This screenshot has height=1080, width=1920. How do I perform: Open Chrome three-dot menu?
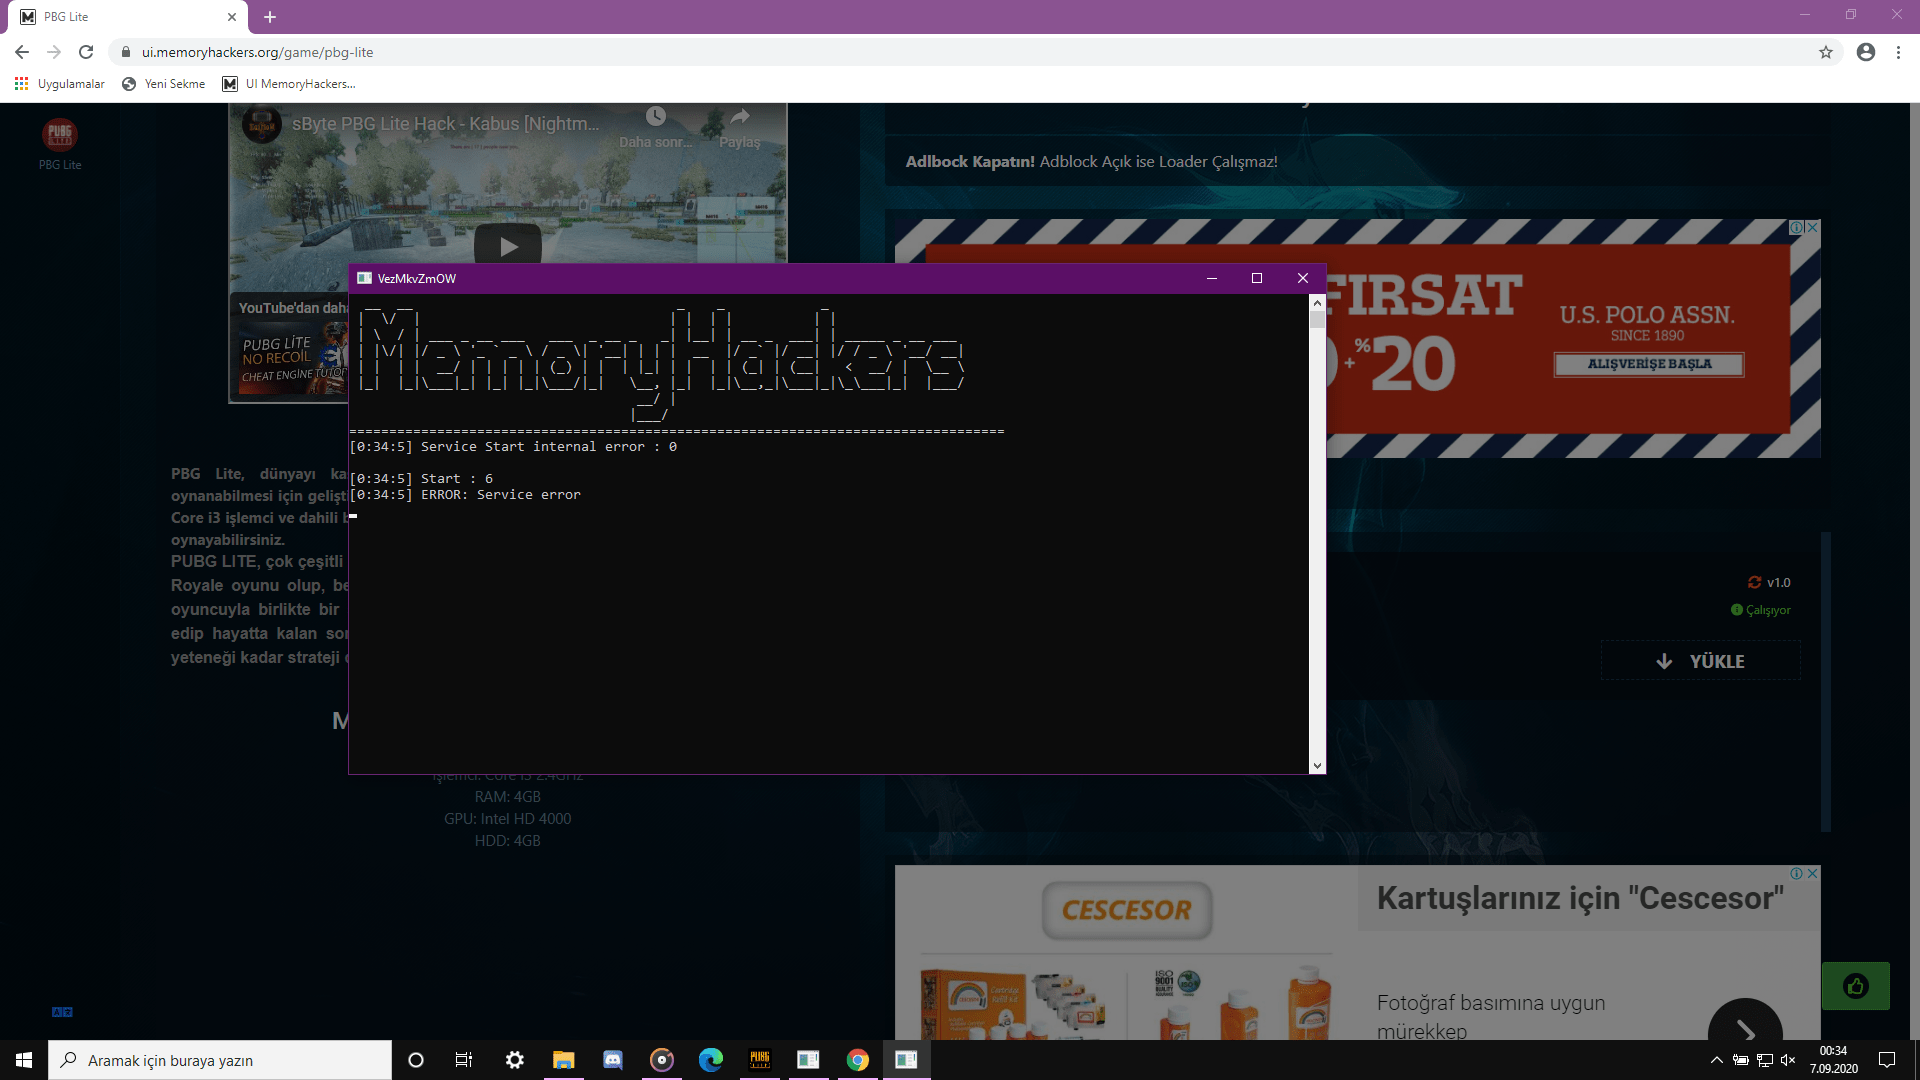[1898, 52]
